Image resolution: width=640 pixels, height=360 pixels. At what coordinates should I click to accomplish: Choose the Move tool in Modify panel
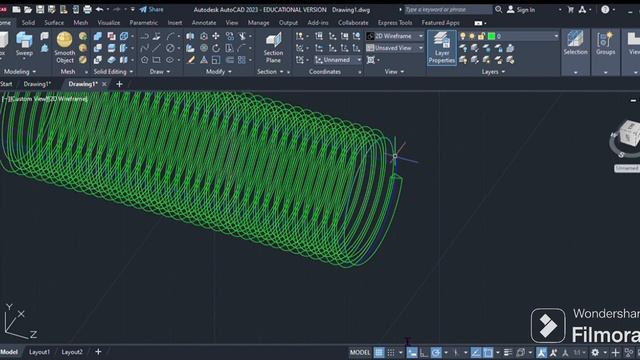coord(216,36)
